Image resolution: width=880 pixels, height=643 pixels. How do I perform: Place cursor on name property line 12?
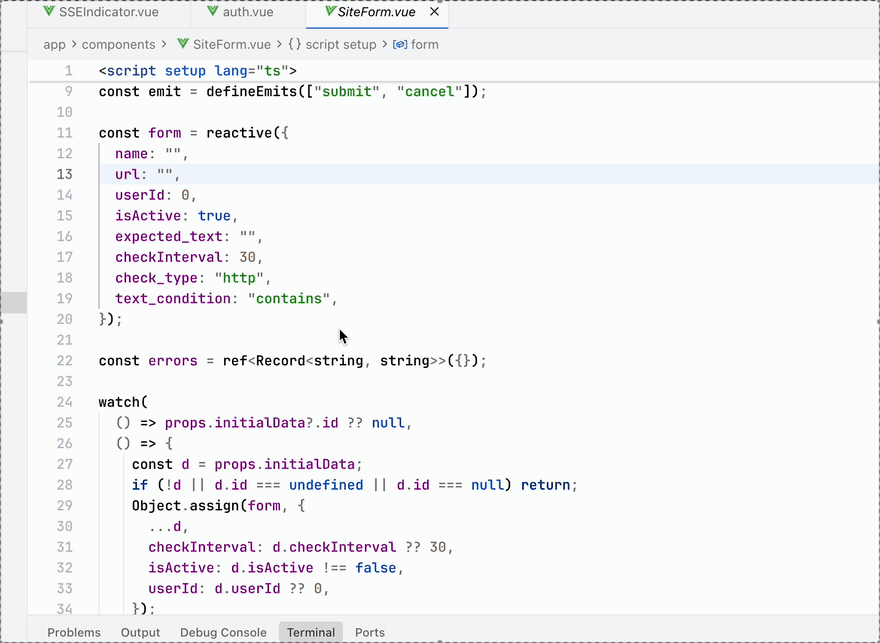131,154
